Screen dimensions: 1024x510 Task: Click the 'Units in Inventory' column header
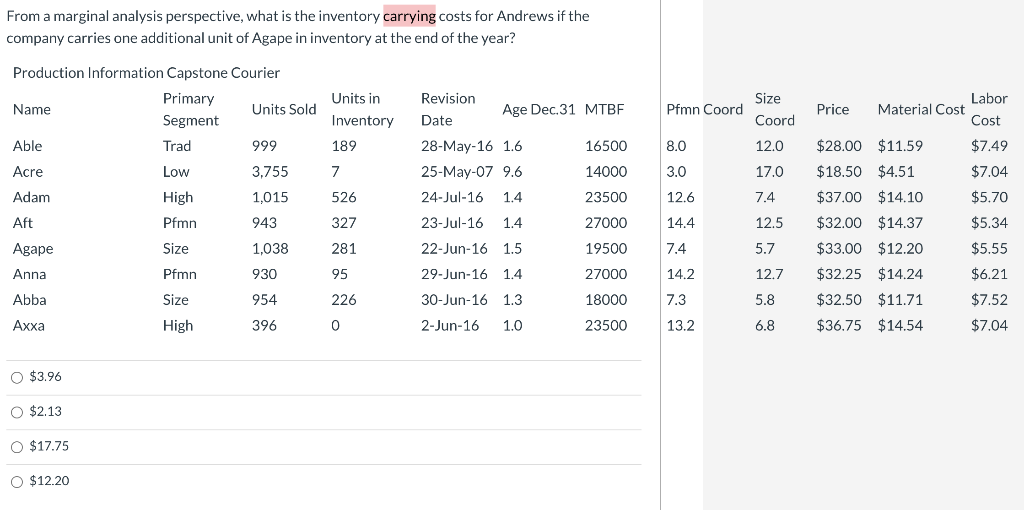[362, 110]
